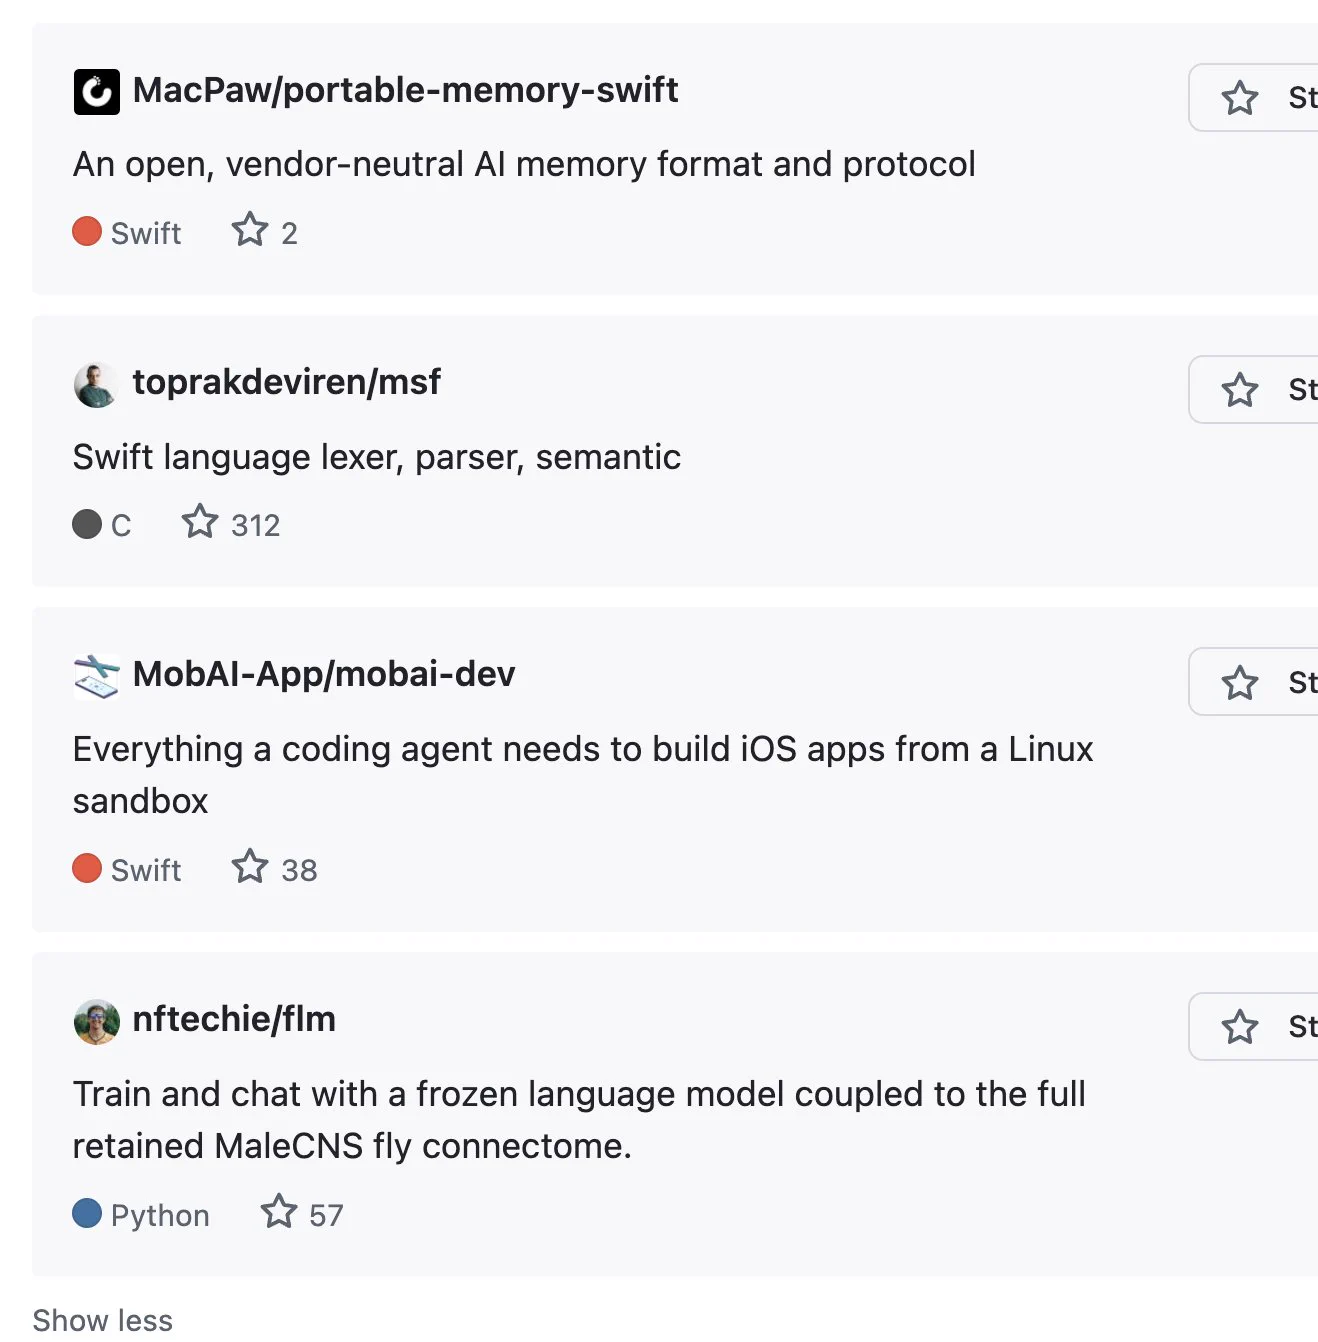Open toprakdeviren/msf repository link
This screenshot has height=1342, width=1318.
287,382
